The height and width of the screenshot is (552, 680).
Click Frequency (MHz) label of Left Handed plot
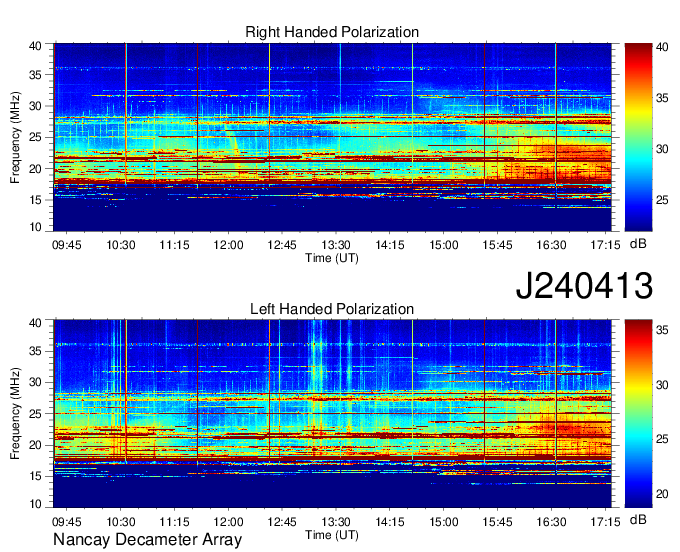15,414
